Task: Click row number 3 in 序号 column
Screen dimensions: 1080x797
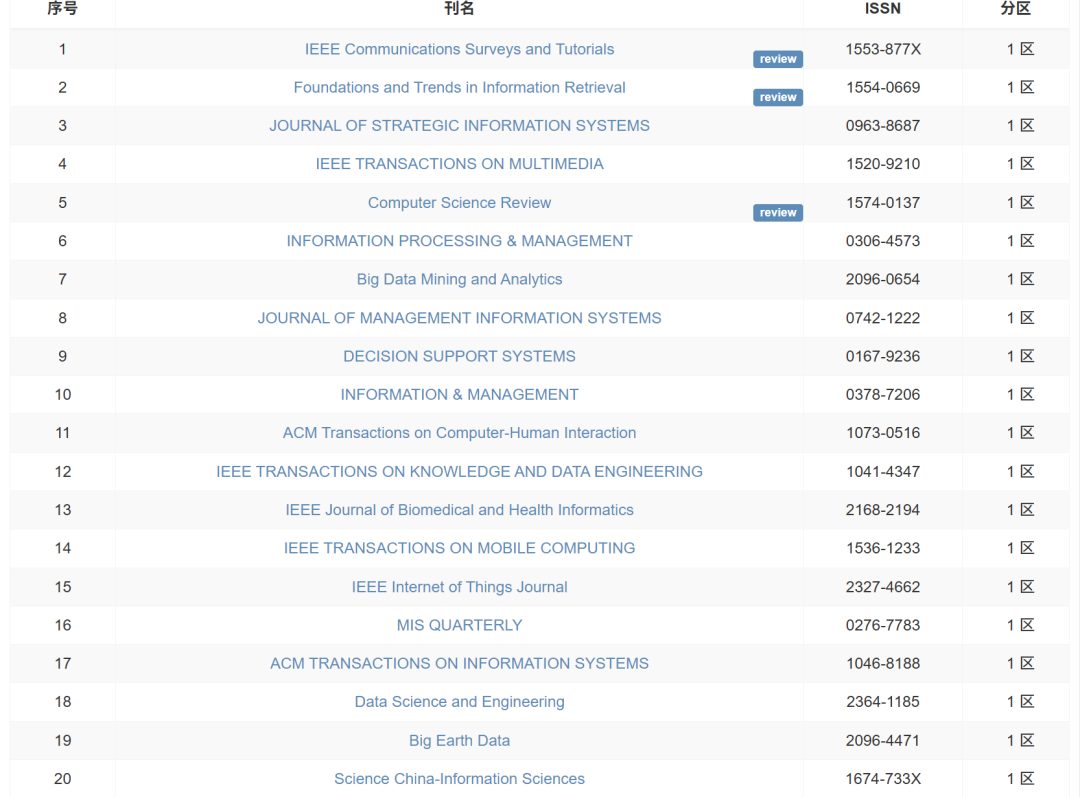Action: click(63, 126)
